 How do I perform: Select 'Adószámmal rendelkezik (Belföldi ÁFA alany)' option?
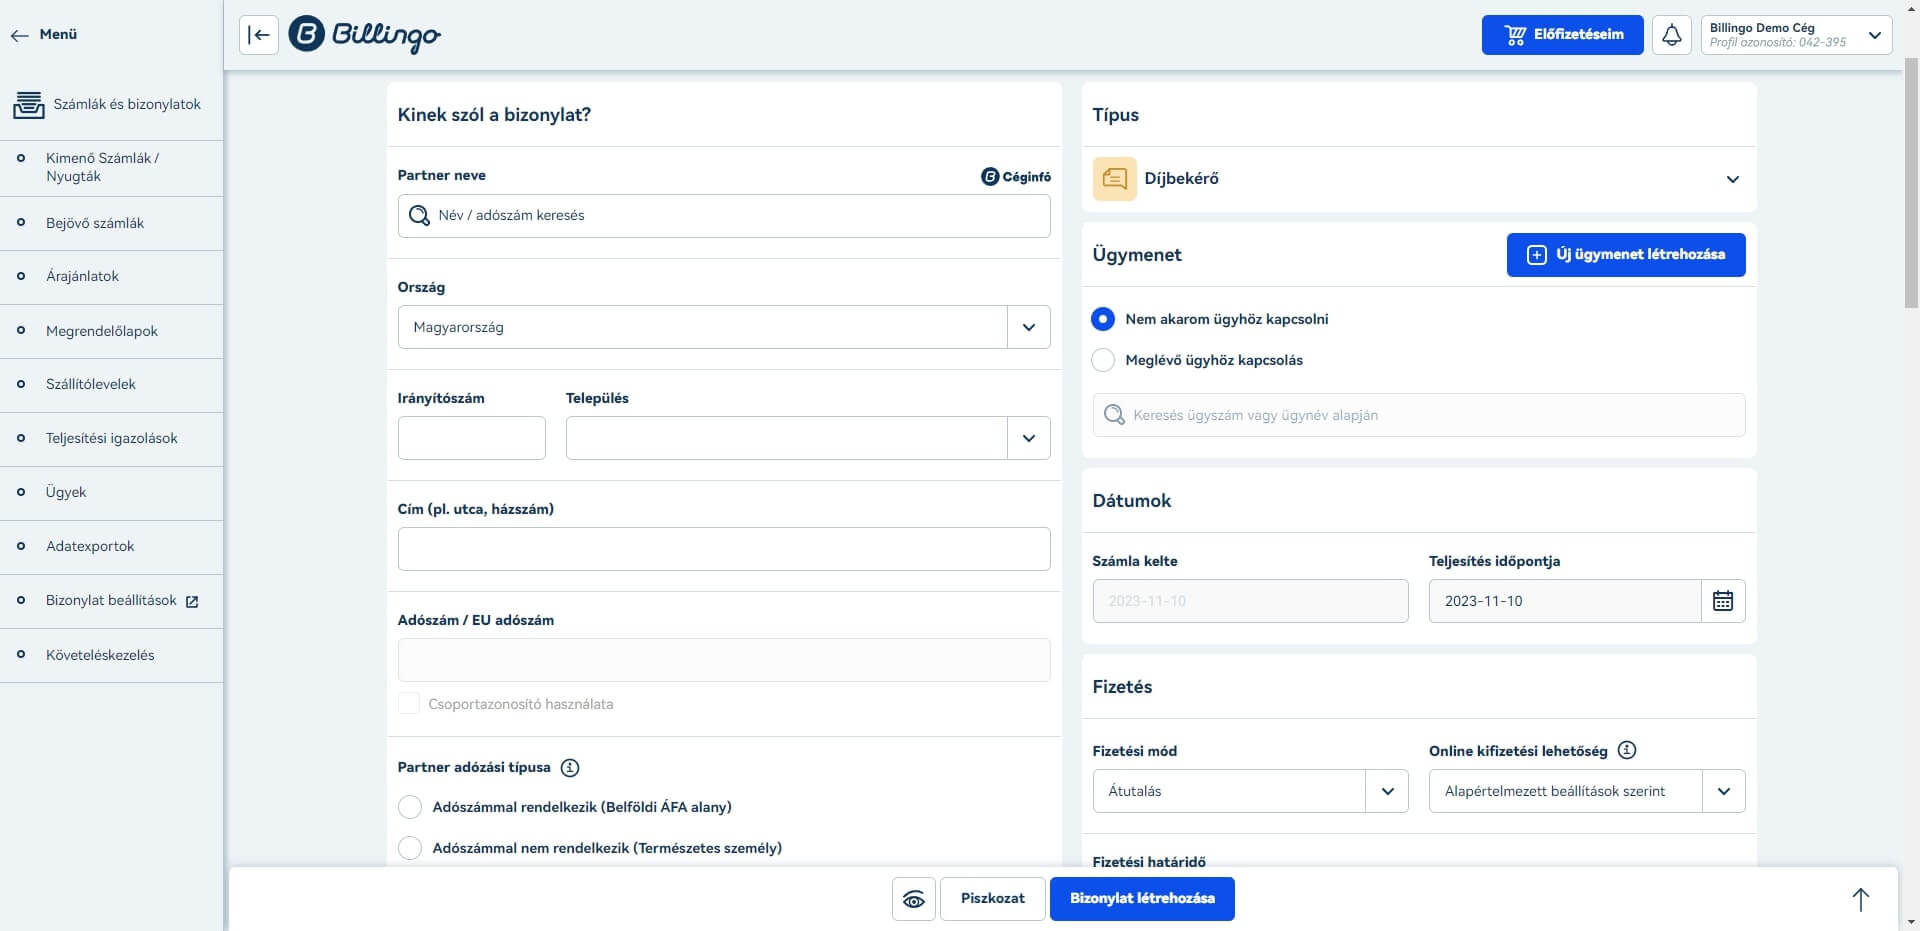(x=410, y=807)
